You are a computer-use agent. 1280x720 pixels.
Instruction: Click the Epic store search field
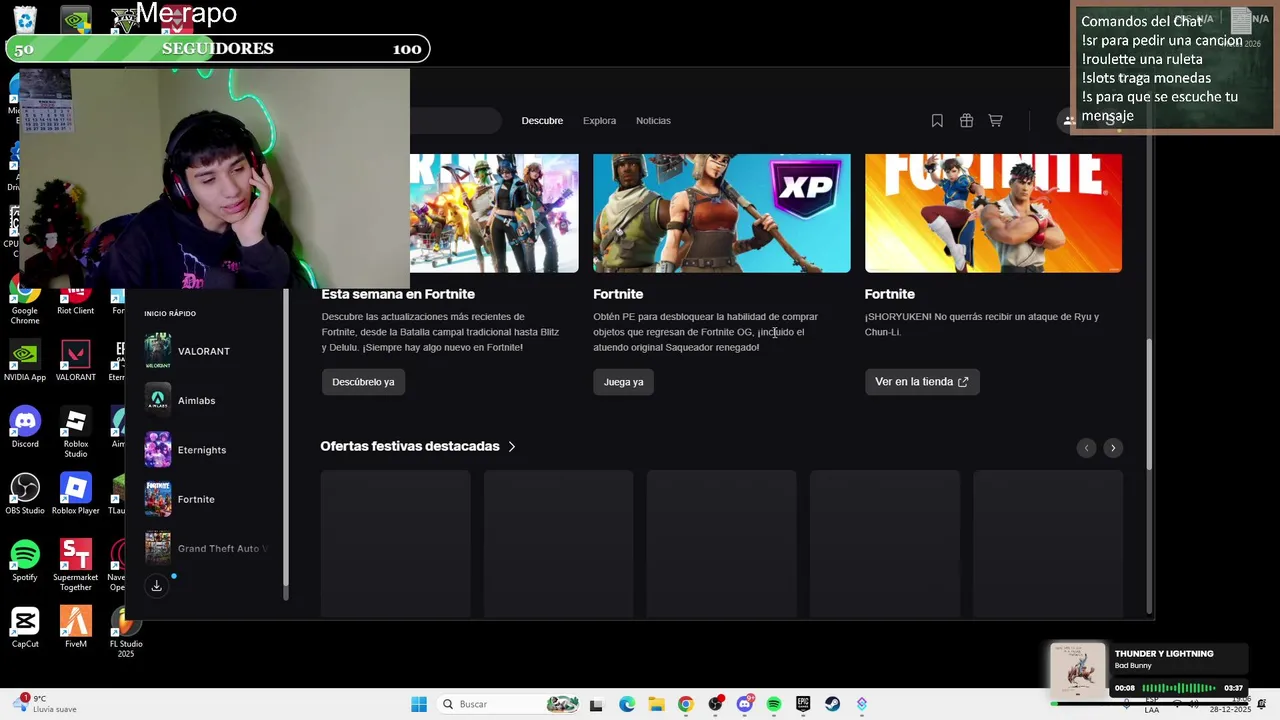[x=455, y=121]
